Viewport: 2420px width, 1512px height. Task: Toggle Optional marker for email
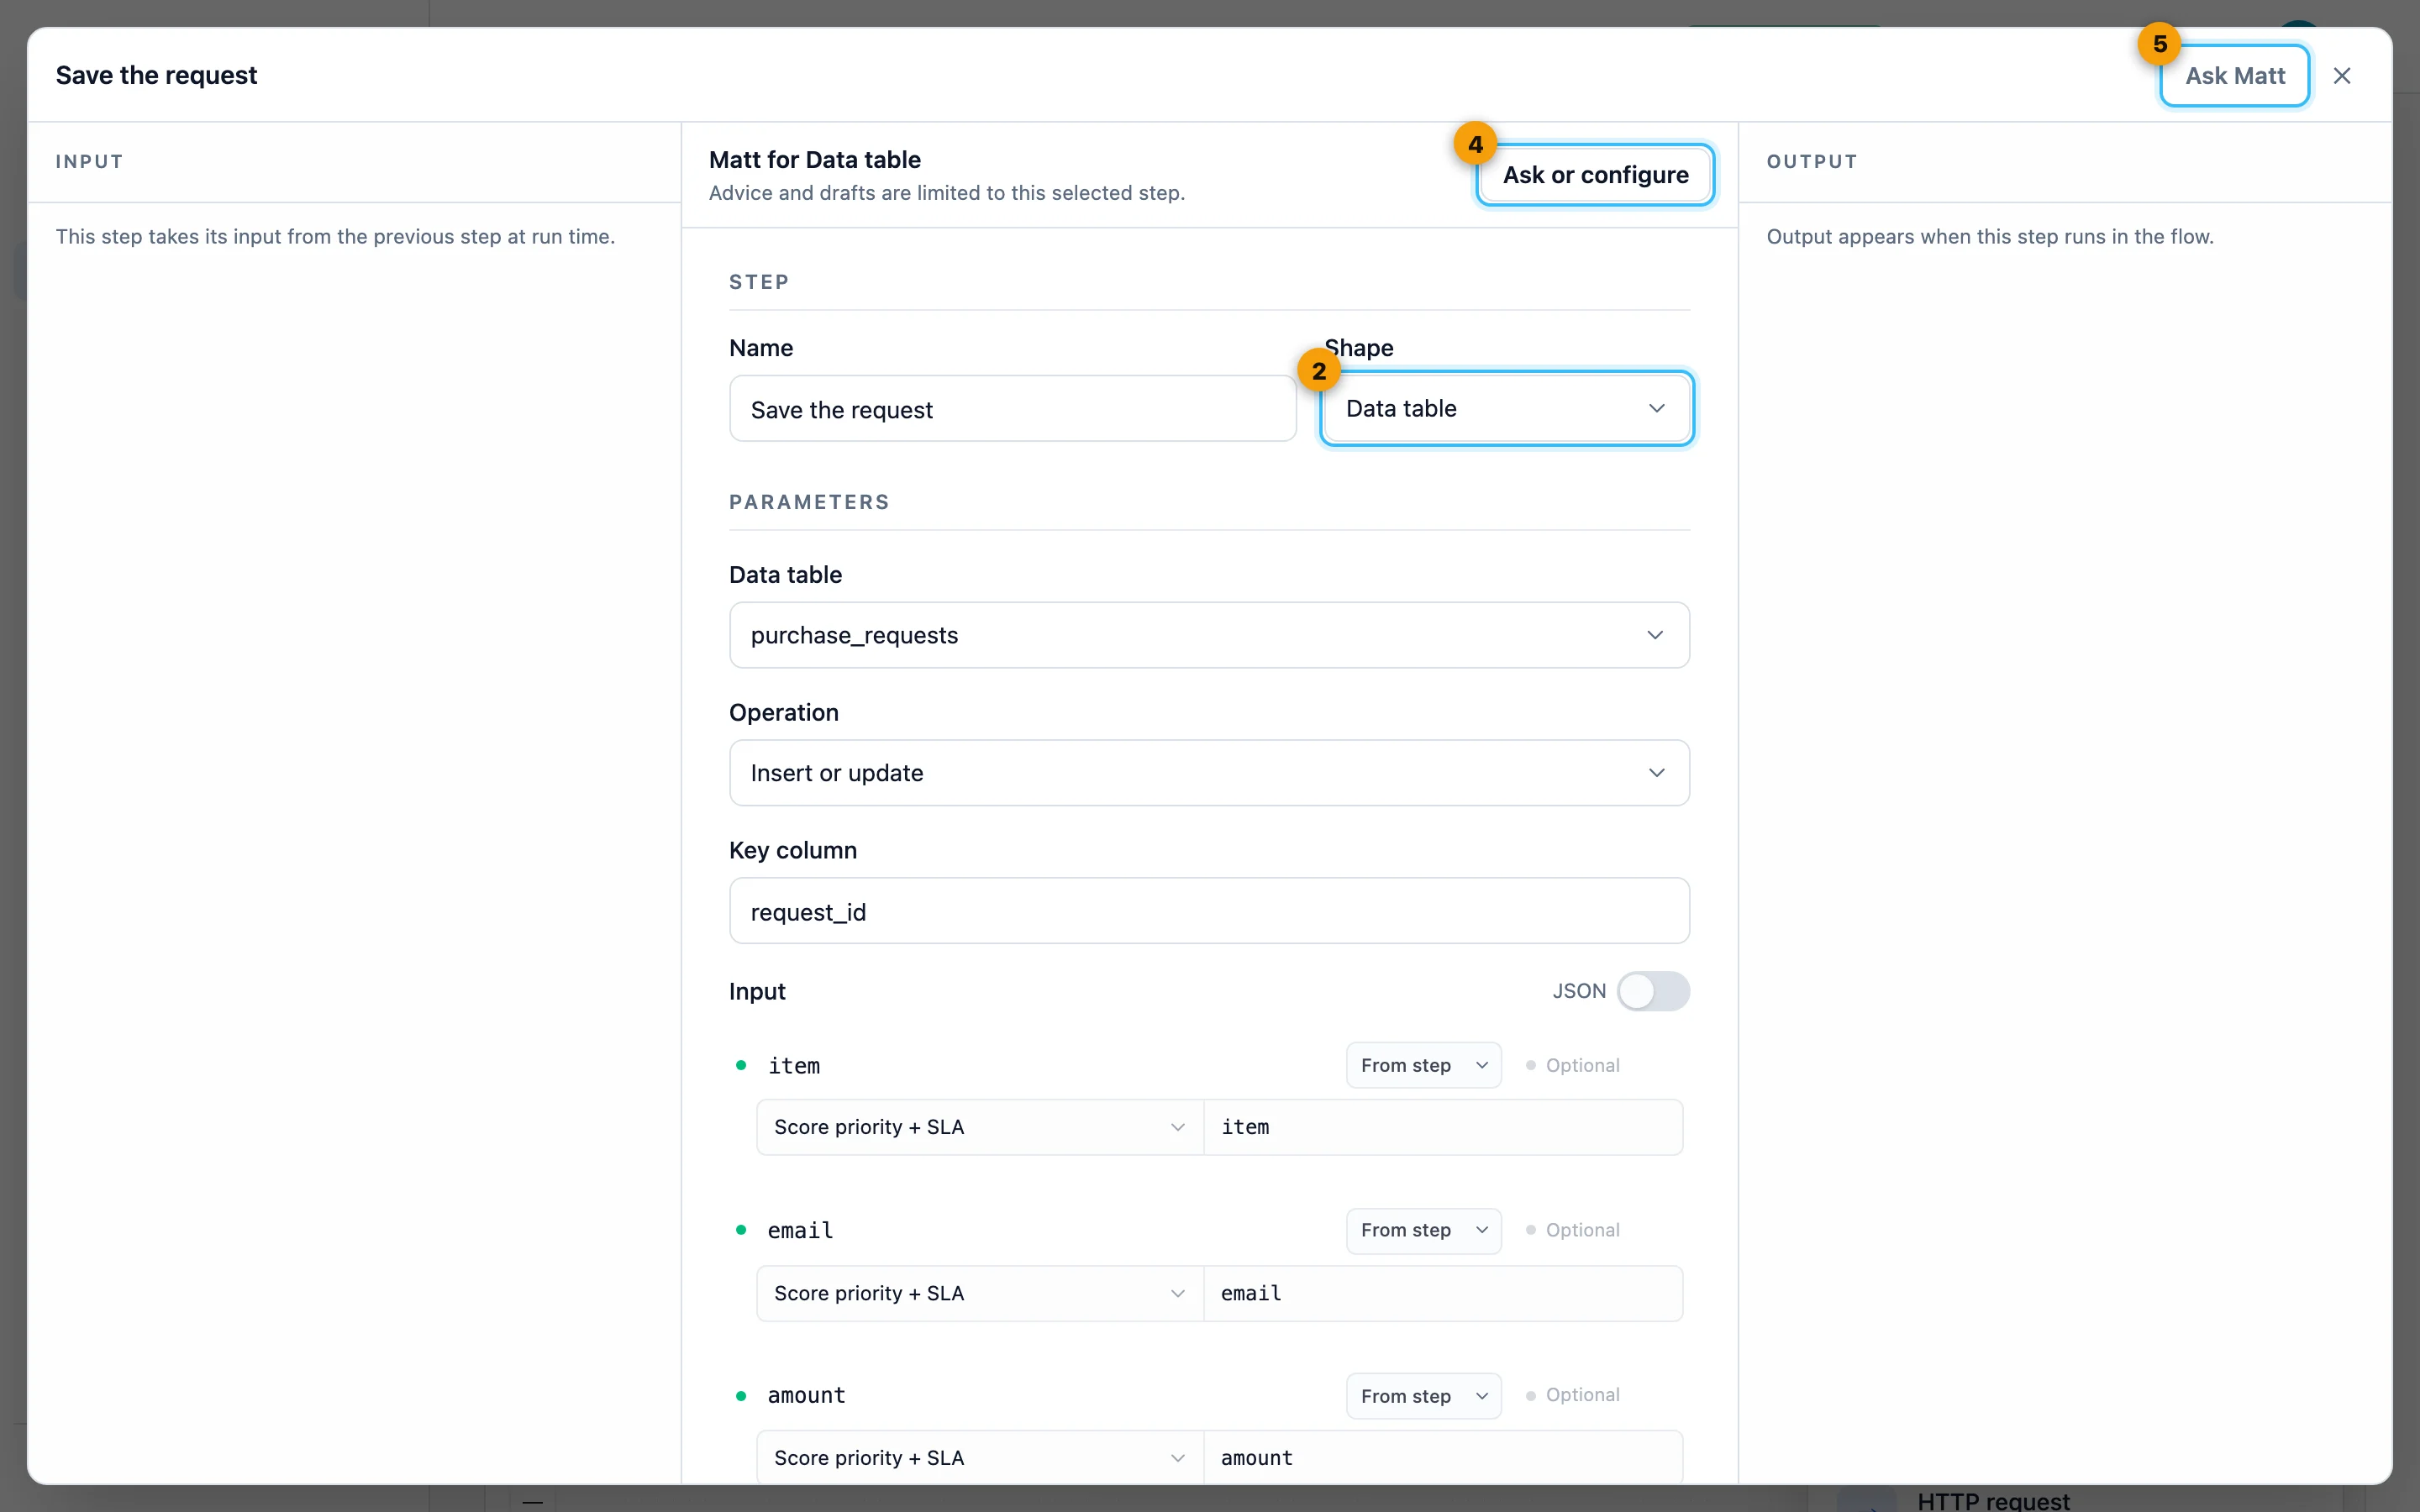coord(1572,1230)
